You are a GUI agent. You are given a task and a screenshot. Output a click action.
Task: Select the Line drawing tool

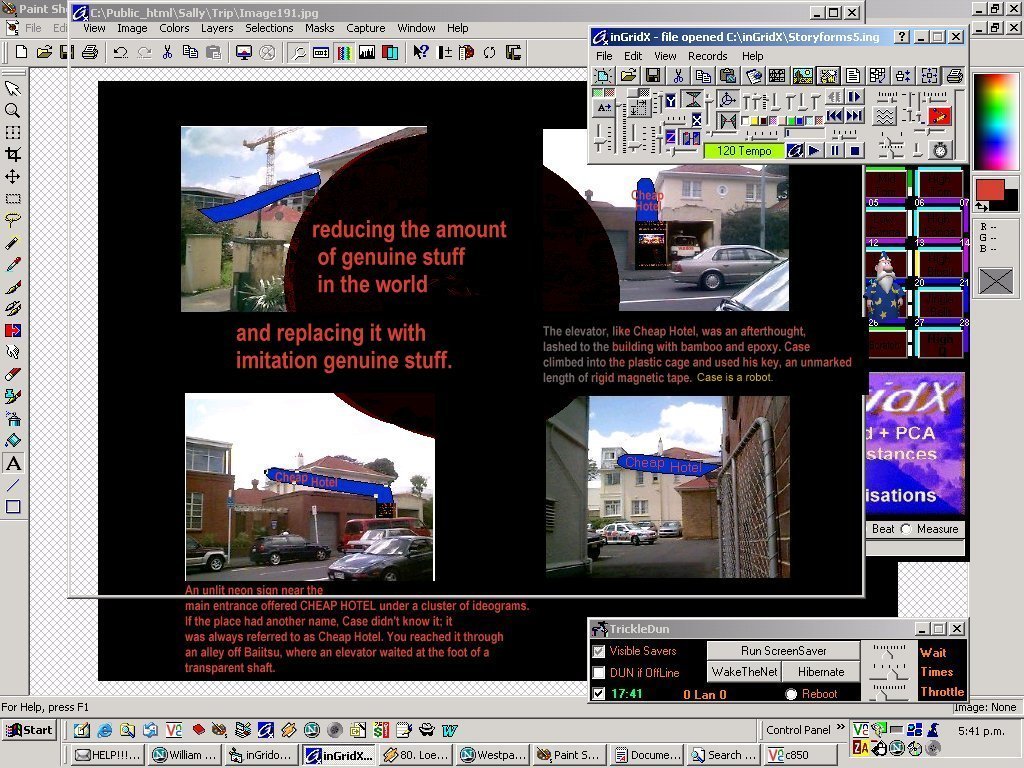tap(12, 485)
